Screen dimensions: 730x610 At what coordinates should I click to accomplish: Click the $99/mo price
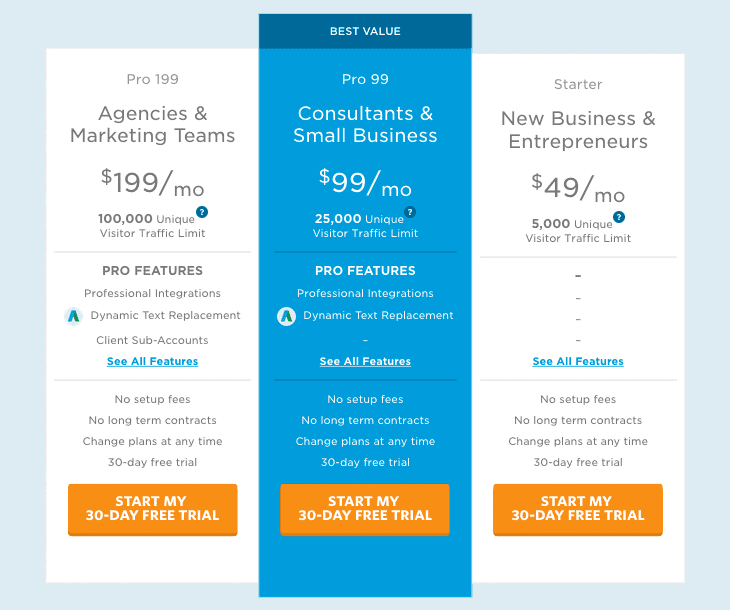click(365, 183)
